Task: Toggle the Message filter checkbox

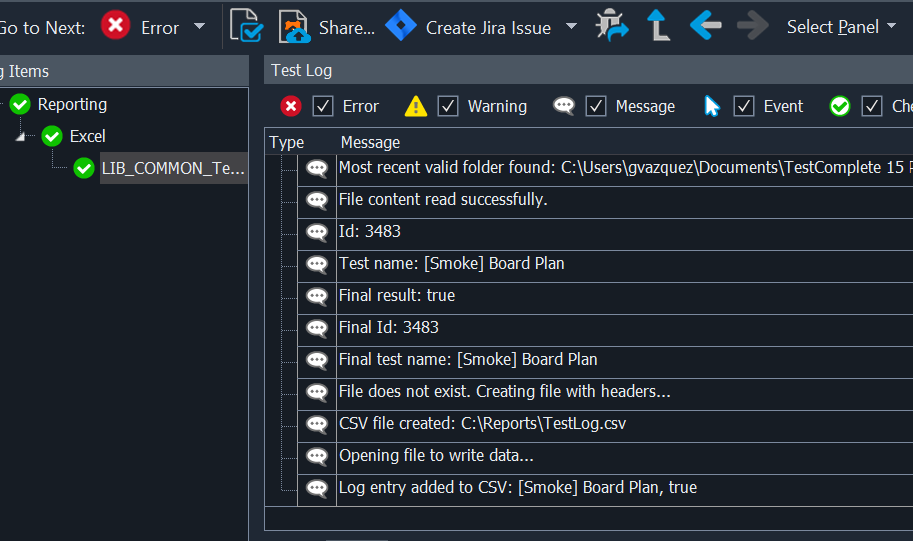Action: [x=596, y=106]
